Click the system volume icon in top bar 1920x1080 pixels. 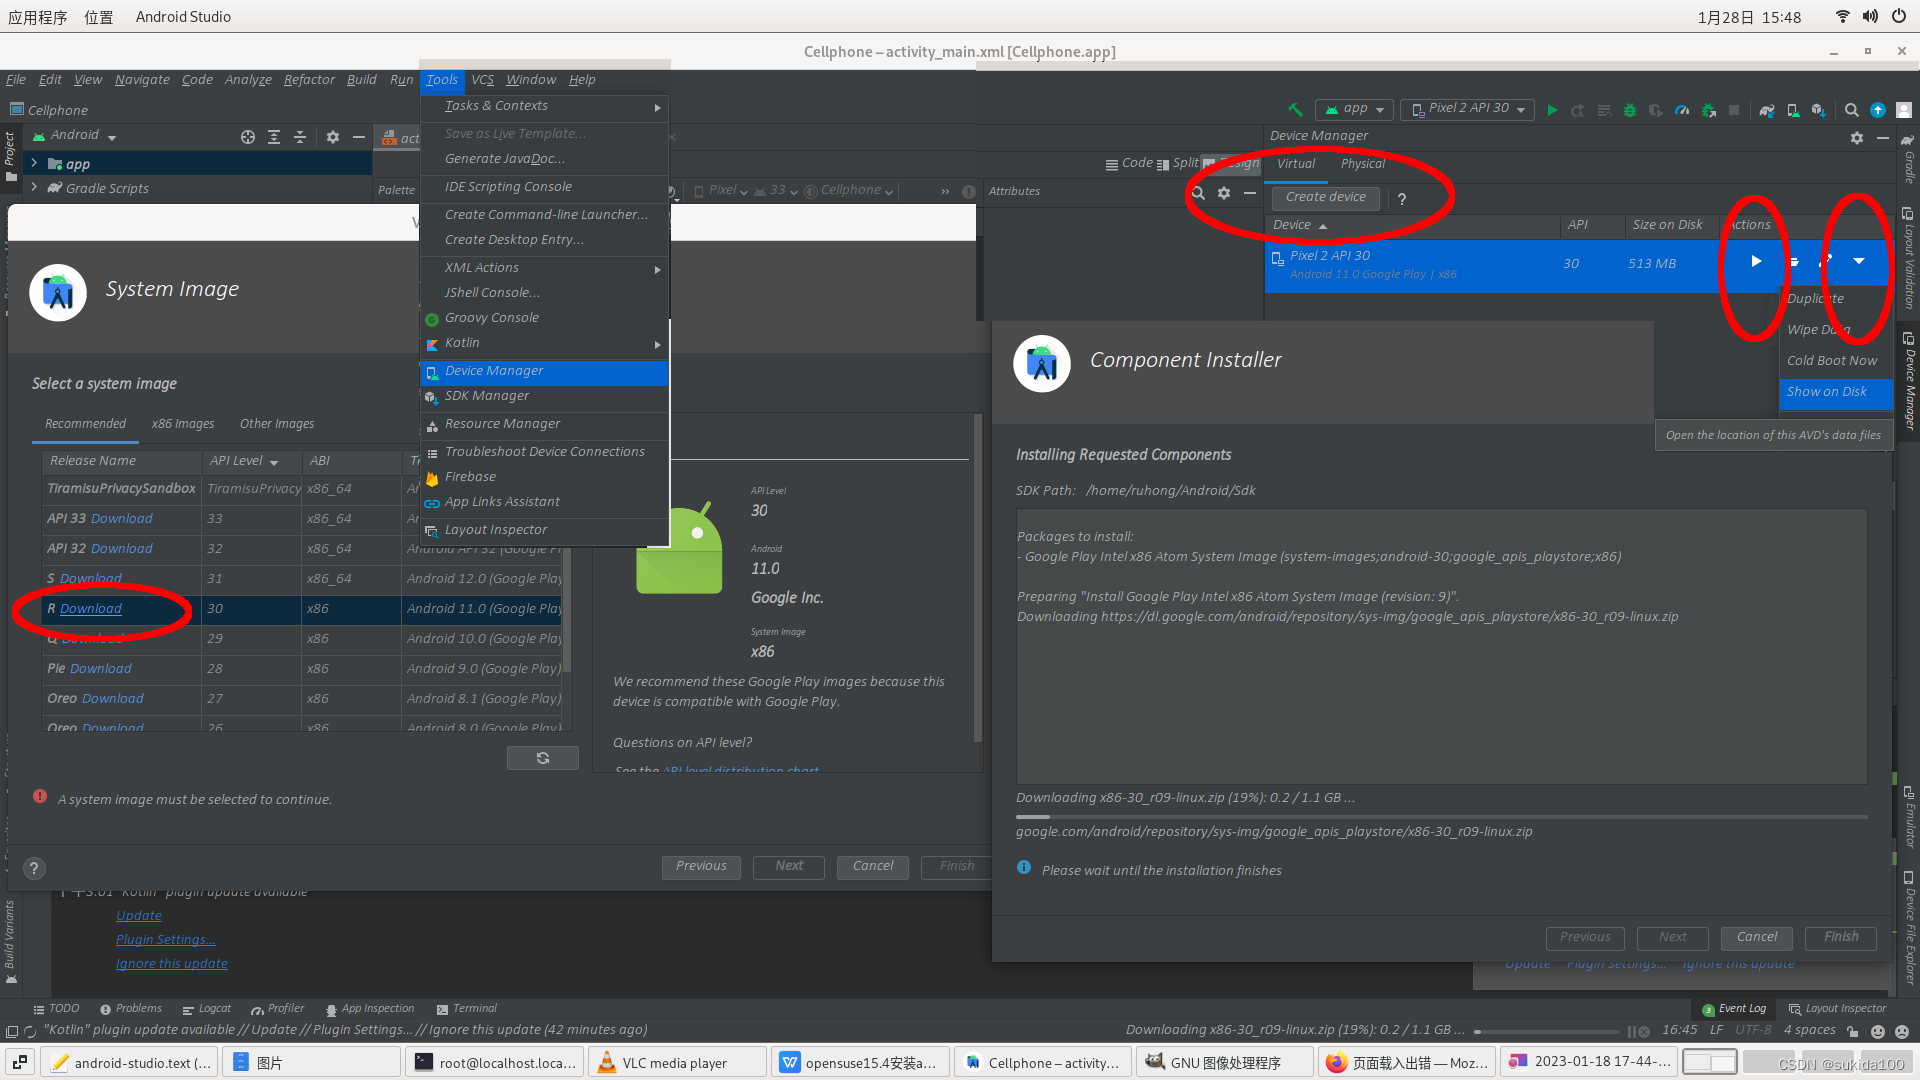click(x=1870, y=17)
